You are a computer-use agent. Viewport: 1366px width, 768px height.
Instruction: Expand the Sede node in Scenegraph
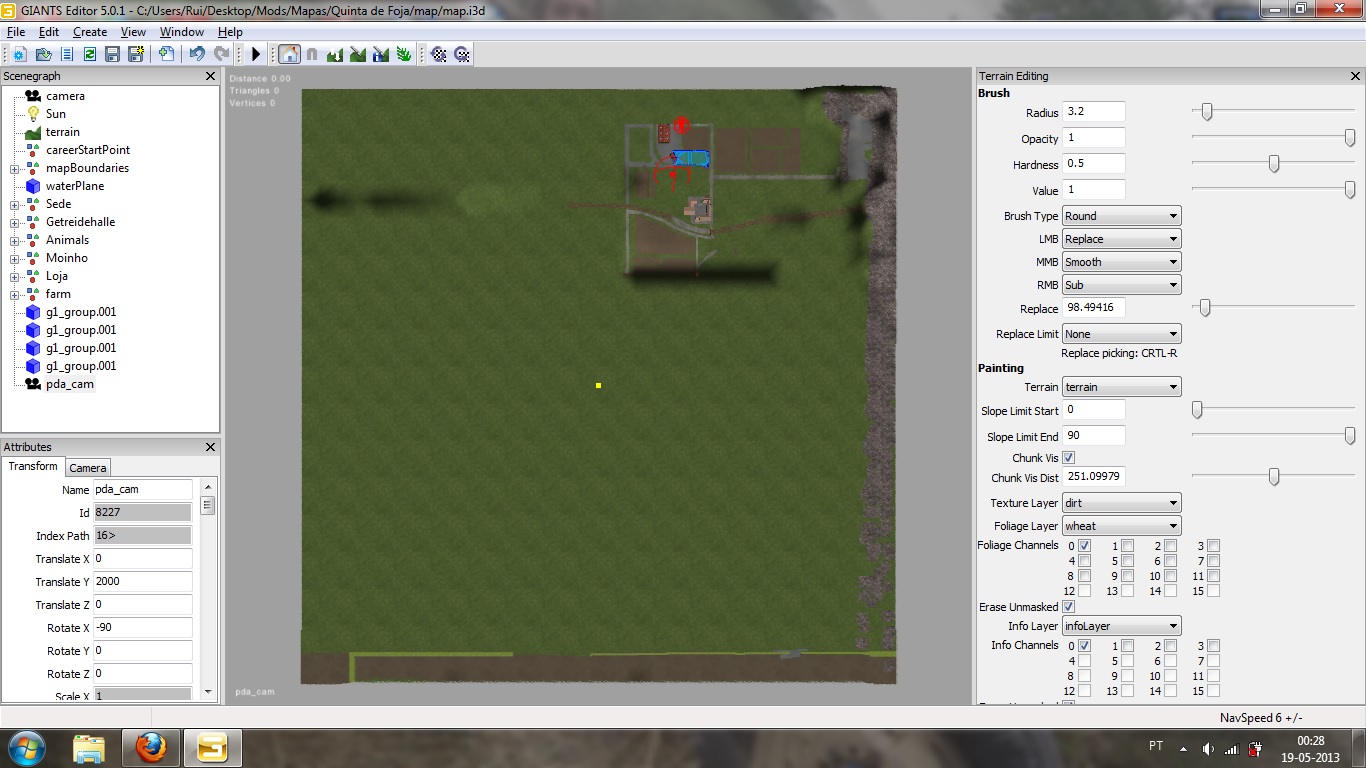15,205
